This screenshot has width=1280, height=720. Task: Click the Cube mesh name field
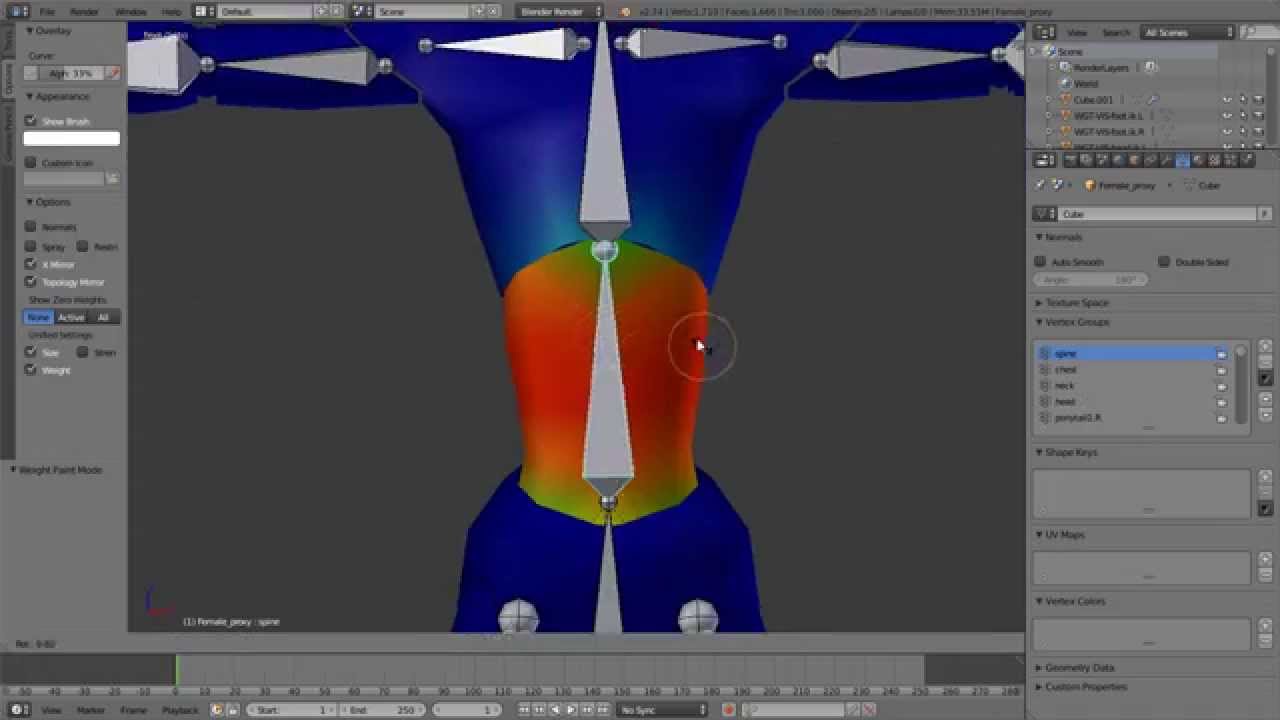pyautogui.click(x=1158, y=214)
